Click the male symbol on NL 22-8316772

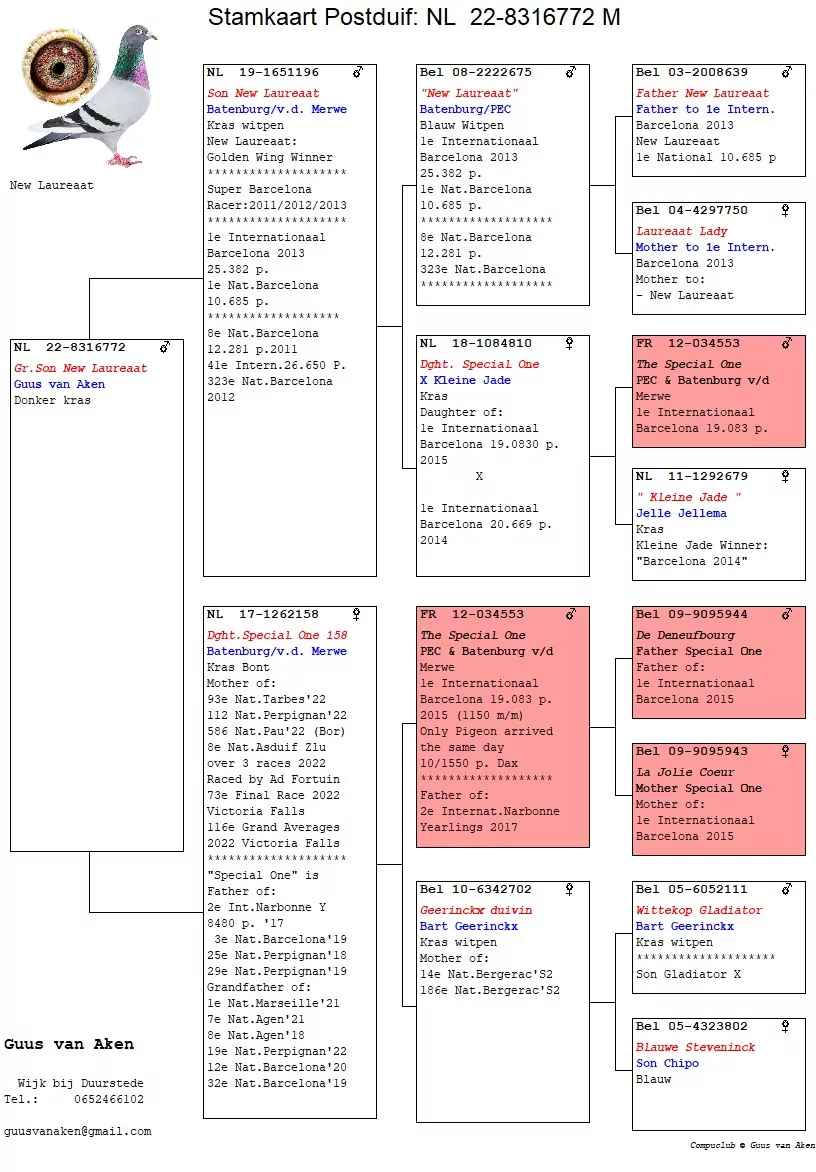pyautogui.click(x=165, y=347)
